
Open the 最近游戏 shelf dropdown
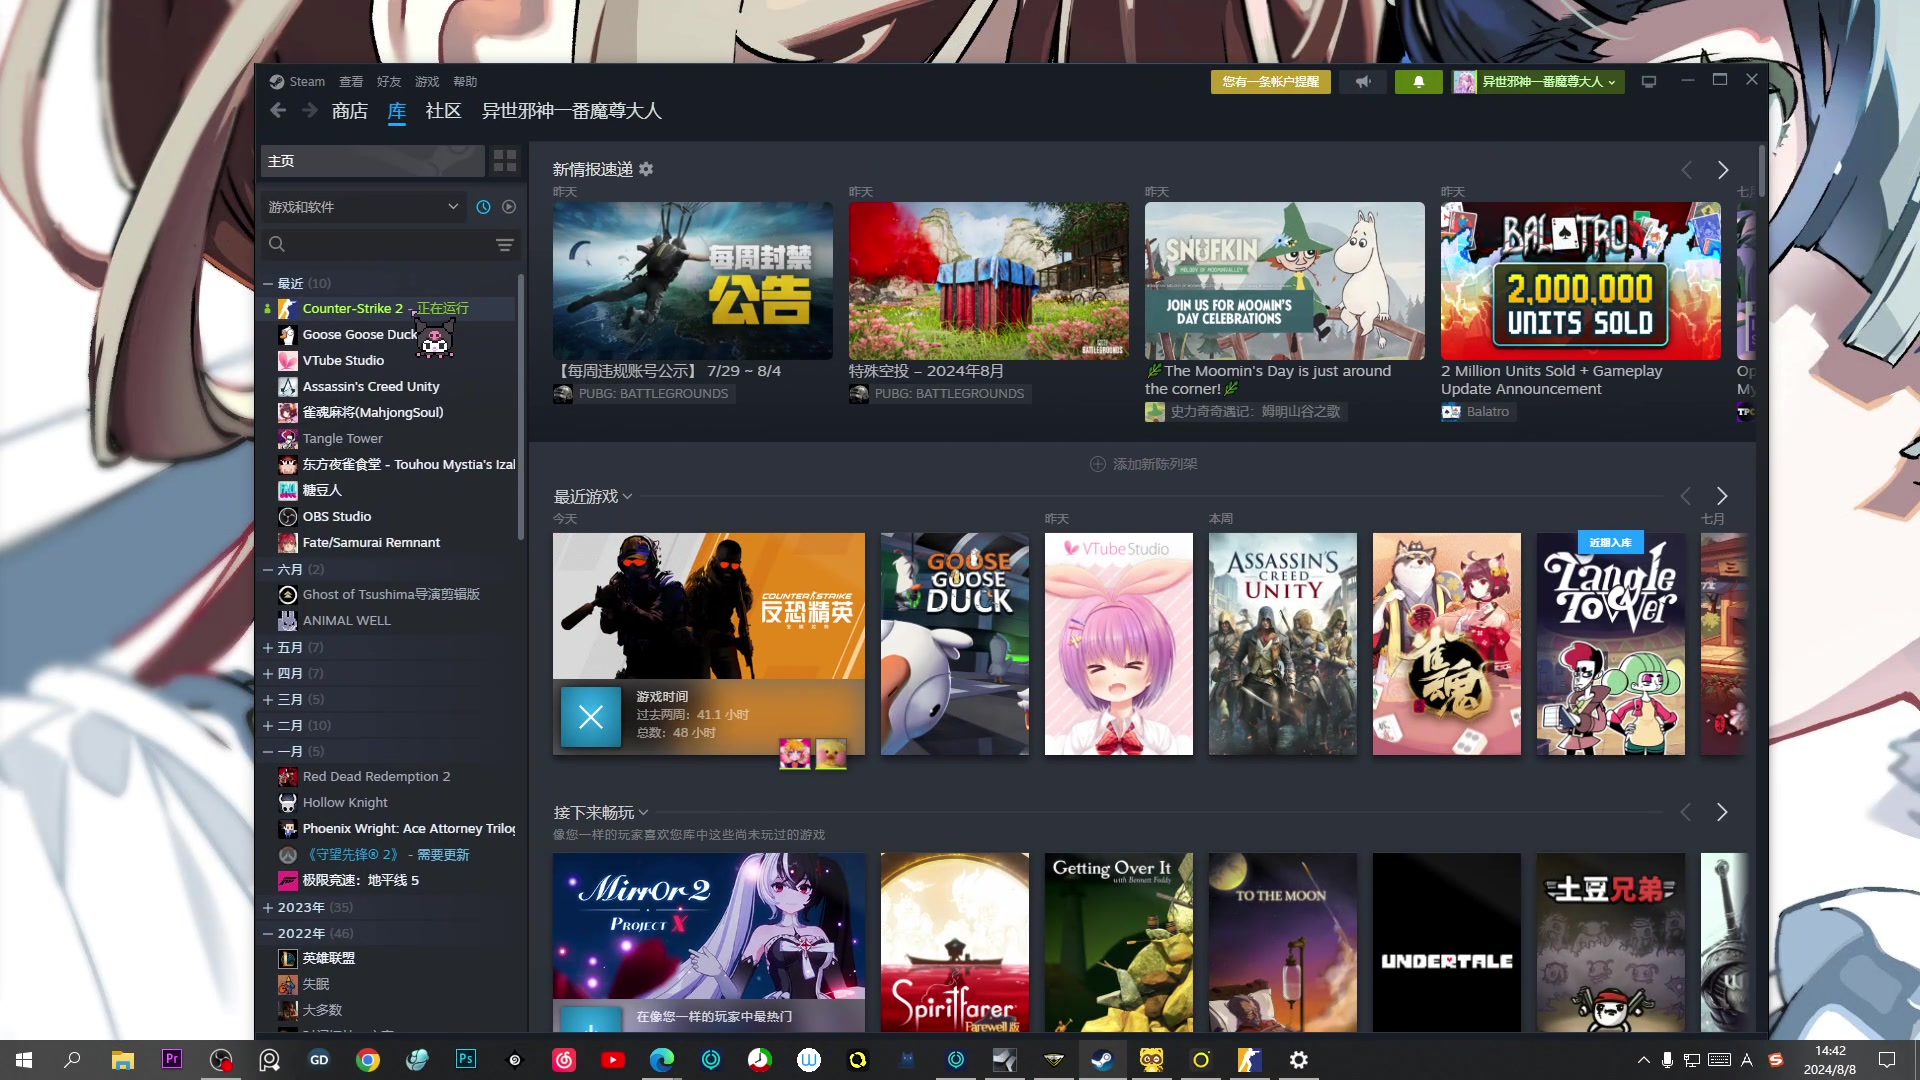point(593,497)
